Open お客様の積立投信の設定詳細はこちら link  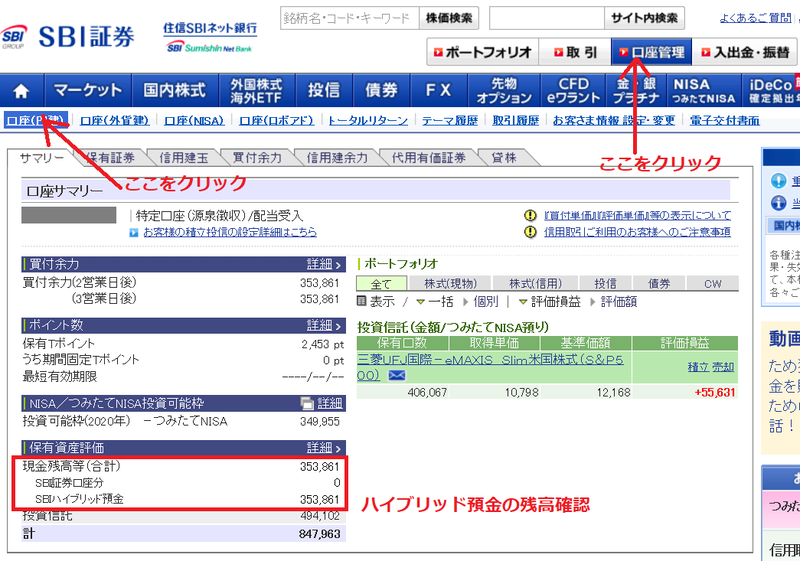click(x=230, y=233)
